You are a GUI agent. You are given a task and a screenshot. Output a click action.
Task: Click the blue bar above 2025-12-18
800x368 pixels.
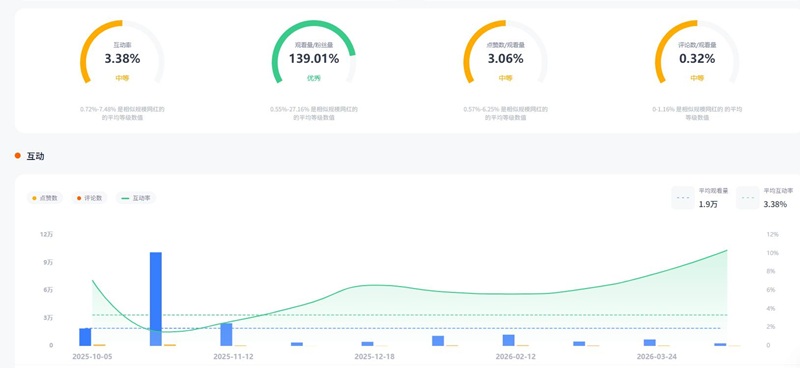[367, 344]
